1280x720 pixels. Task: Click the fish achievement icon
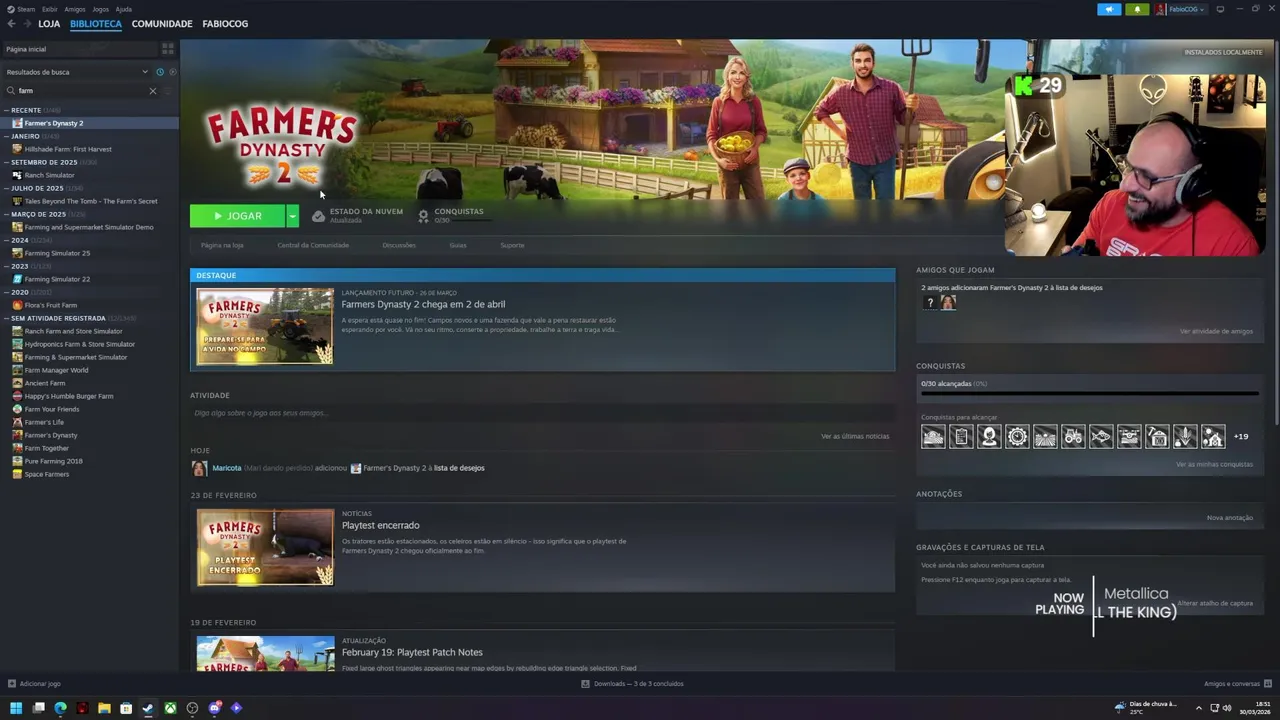coord(1101,436)
